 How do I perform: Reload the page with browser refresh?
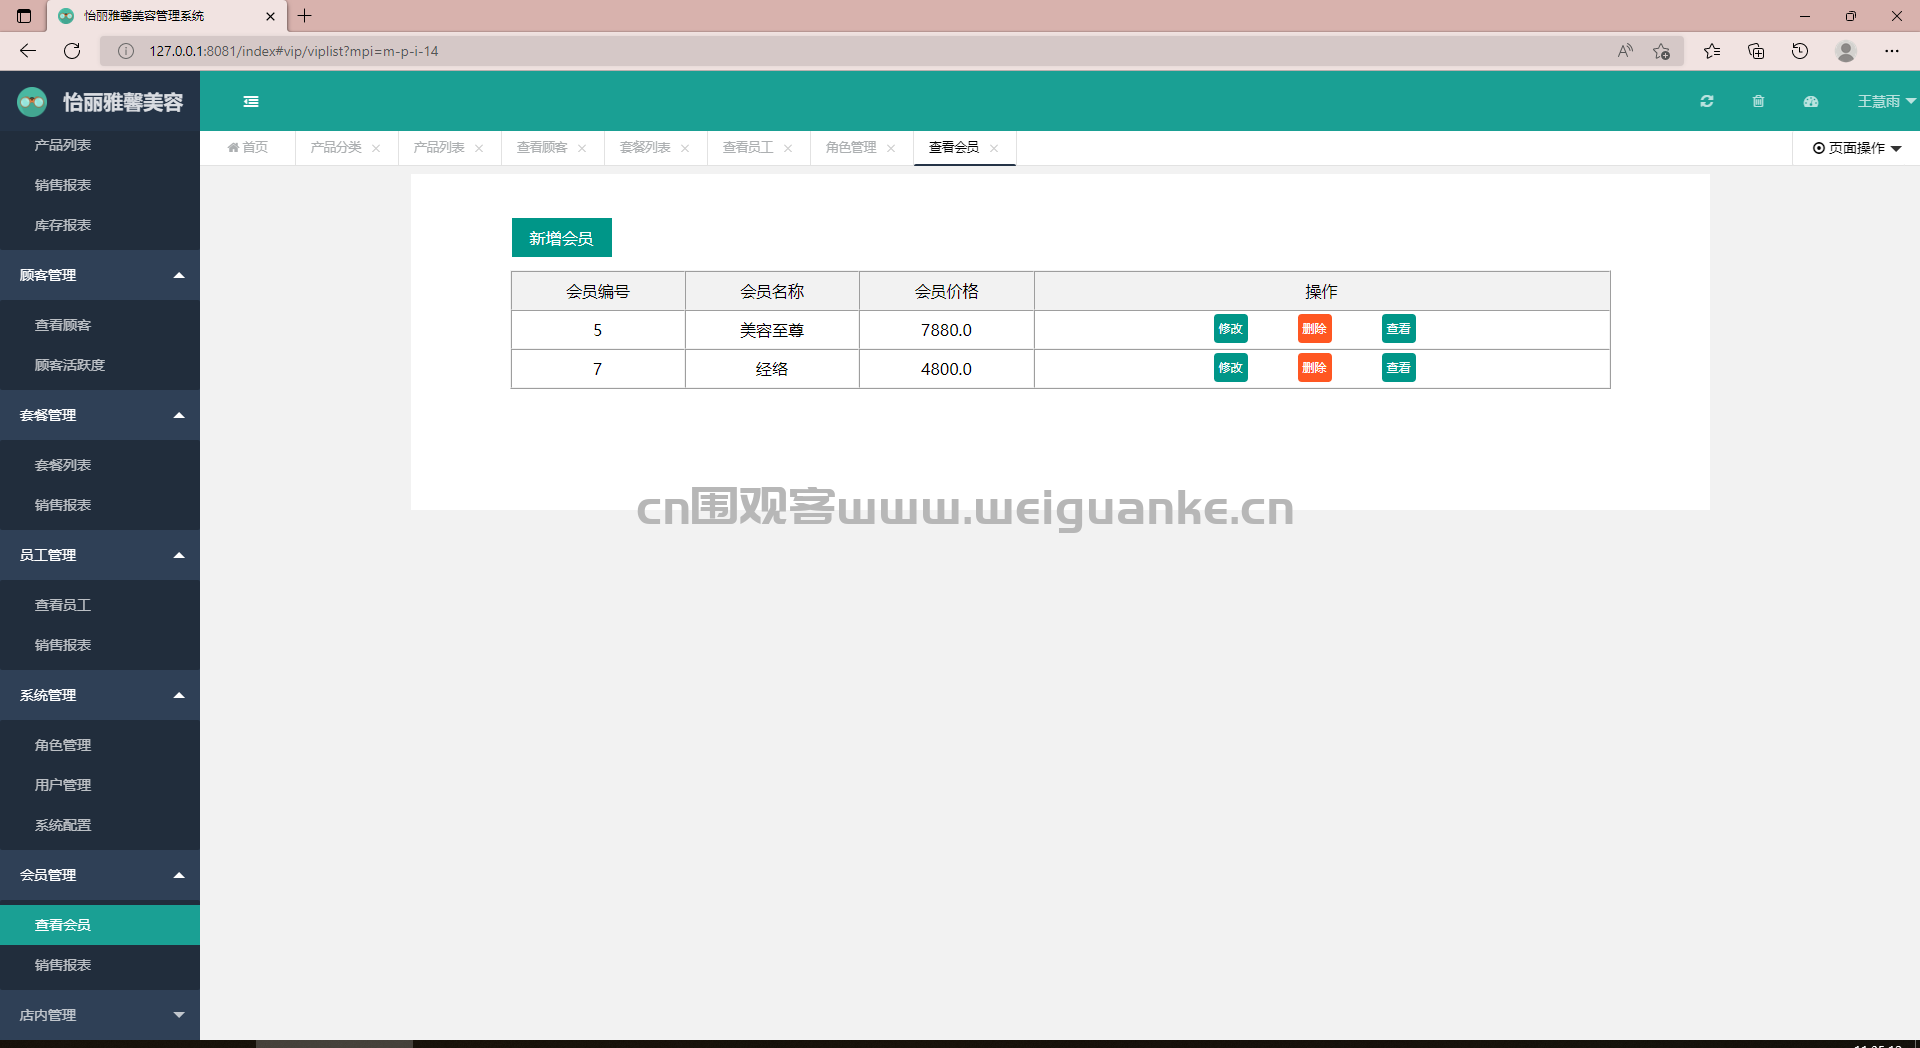[72, 51]
